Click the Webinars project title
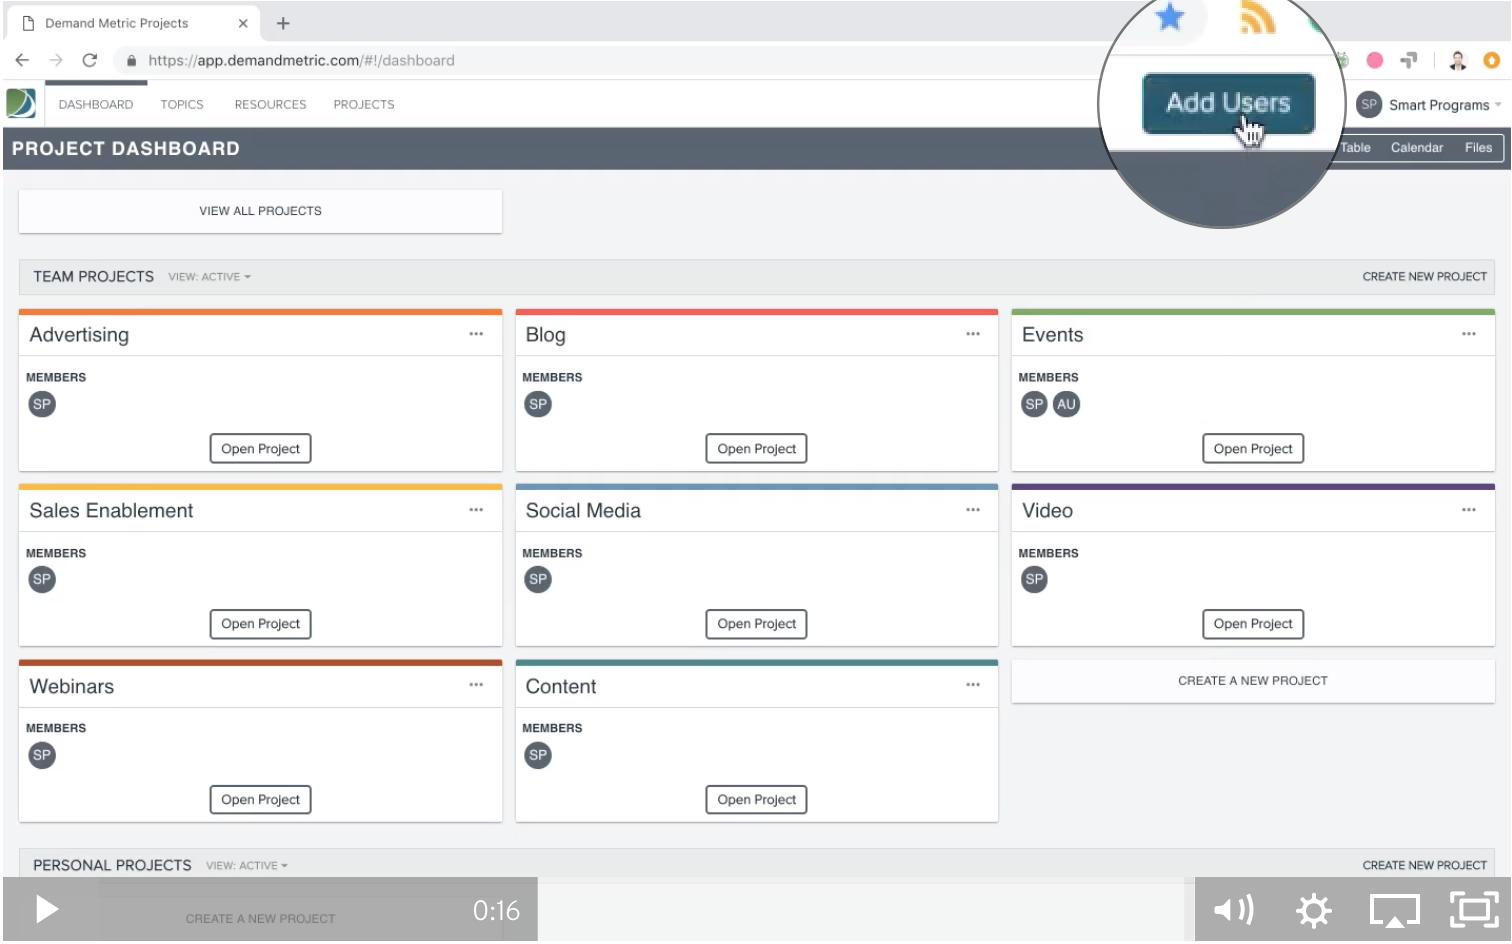The width and height of the screenshot is (1512, 944). coord(71,687)
